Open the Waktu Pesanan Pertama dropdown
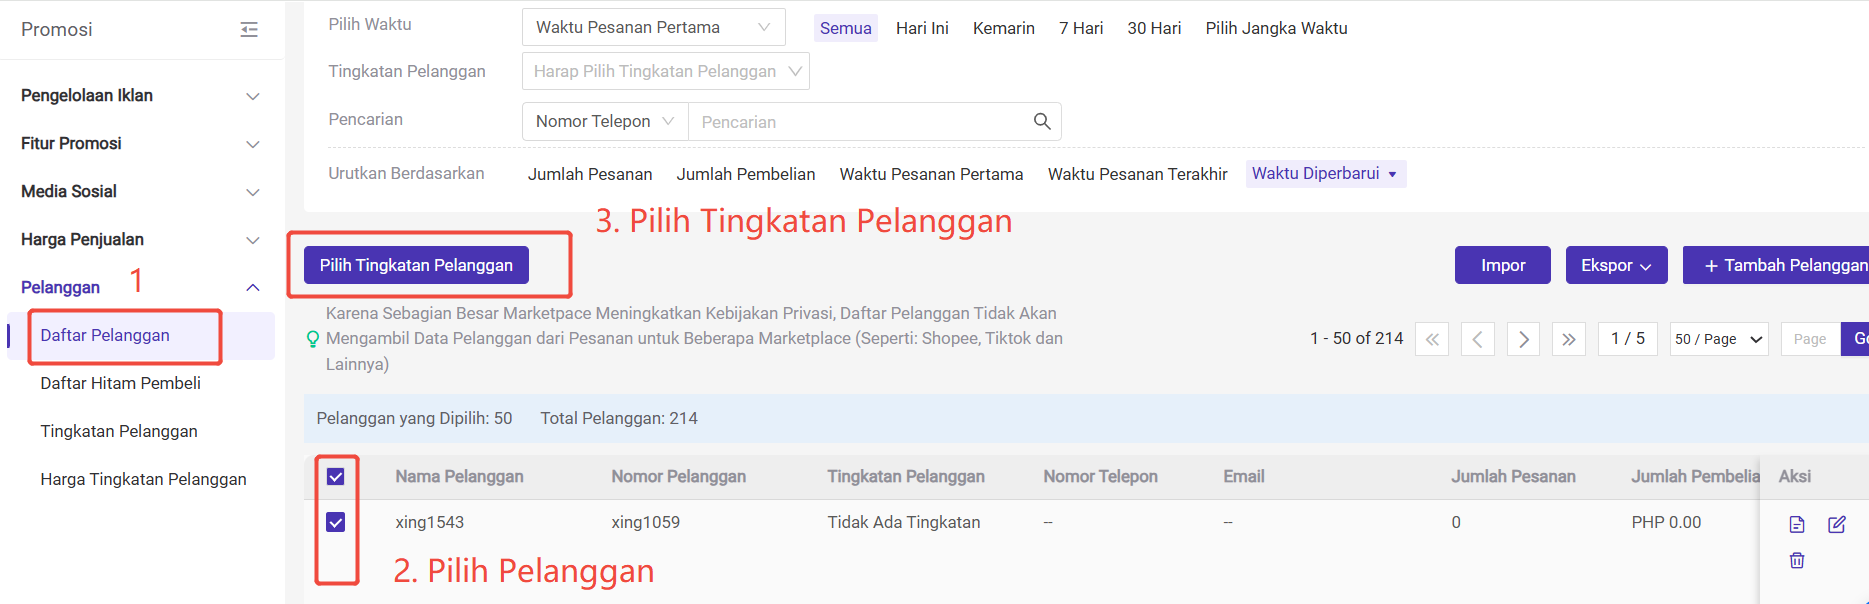The height and width of the screenshot is (604, 1869). click(x=653, y=27)
